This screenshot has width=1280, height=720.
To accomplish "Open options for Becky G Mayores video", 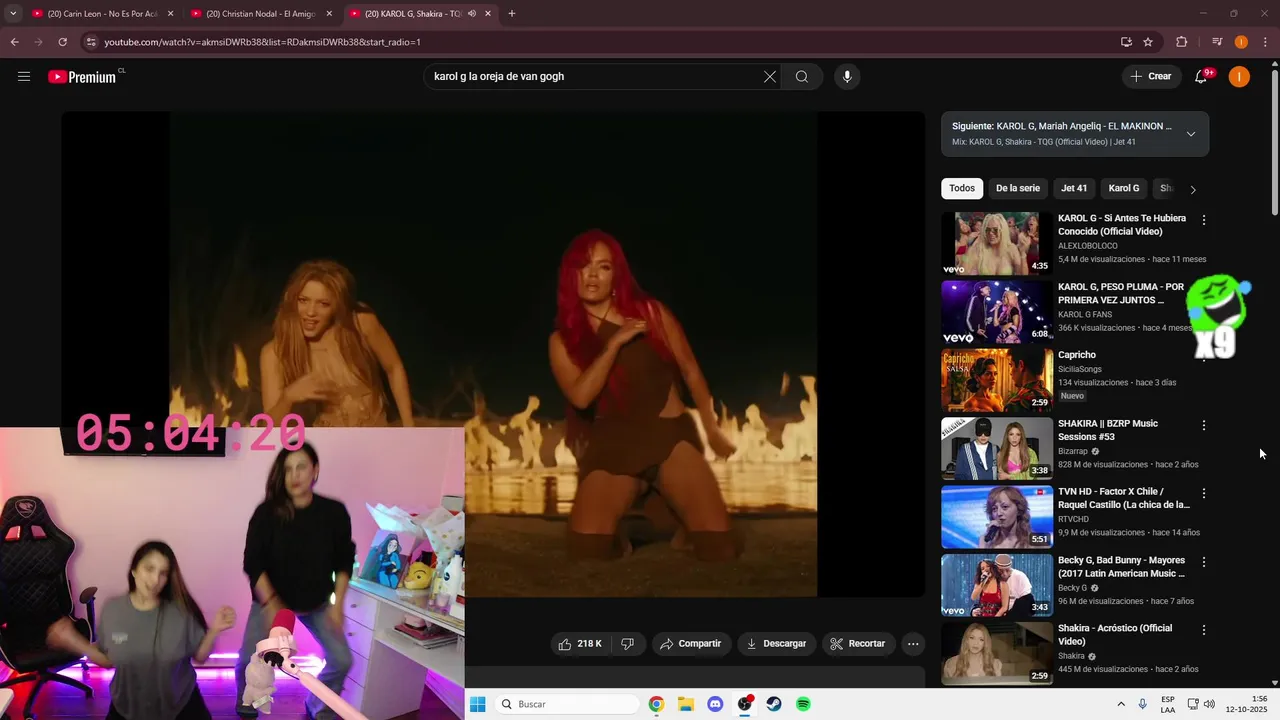I will click(x=1204, y=562).
